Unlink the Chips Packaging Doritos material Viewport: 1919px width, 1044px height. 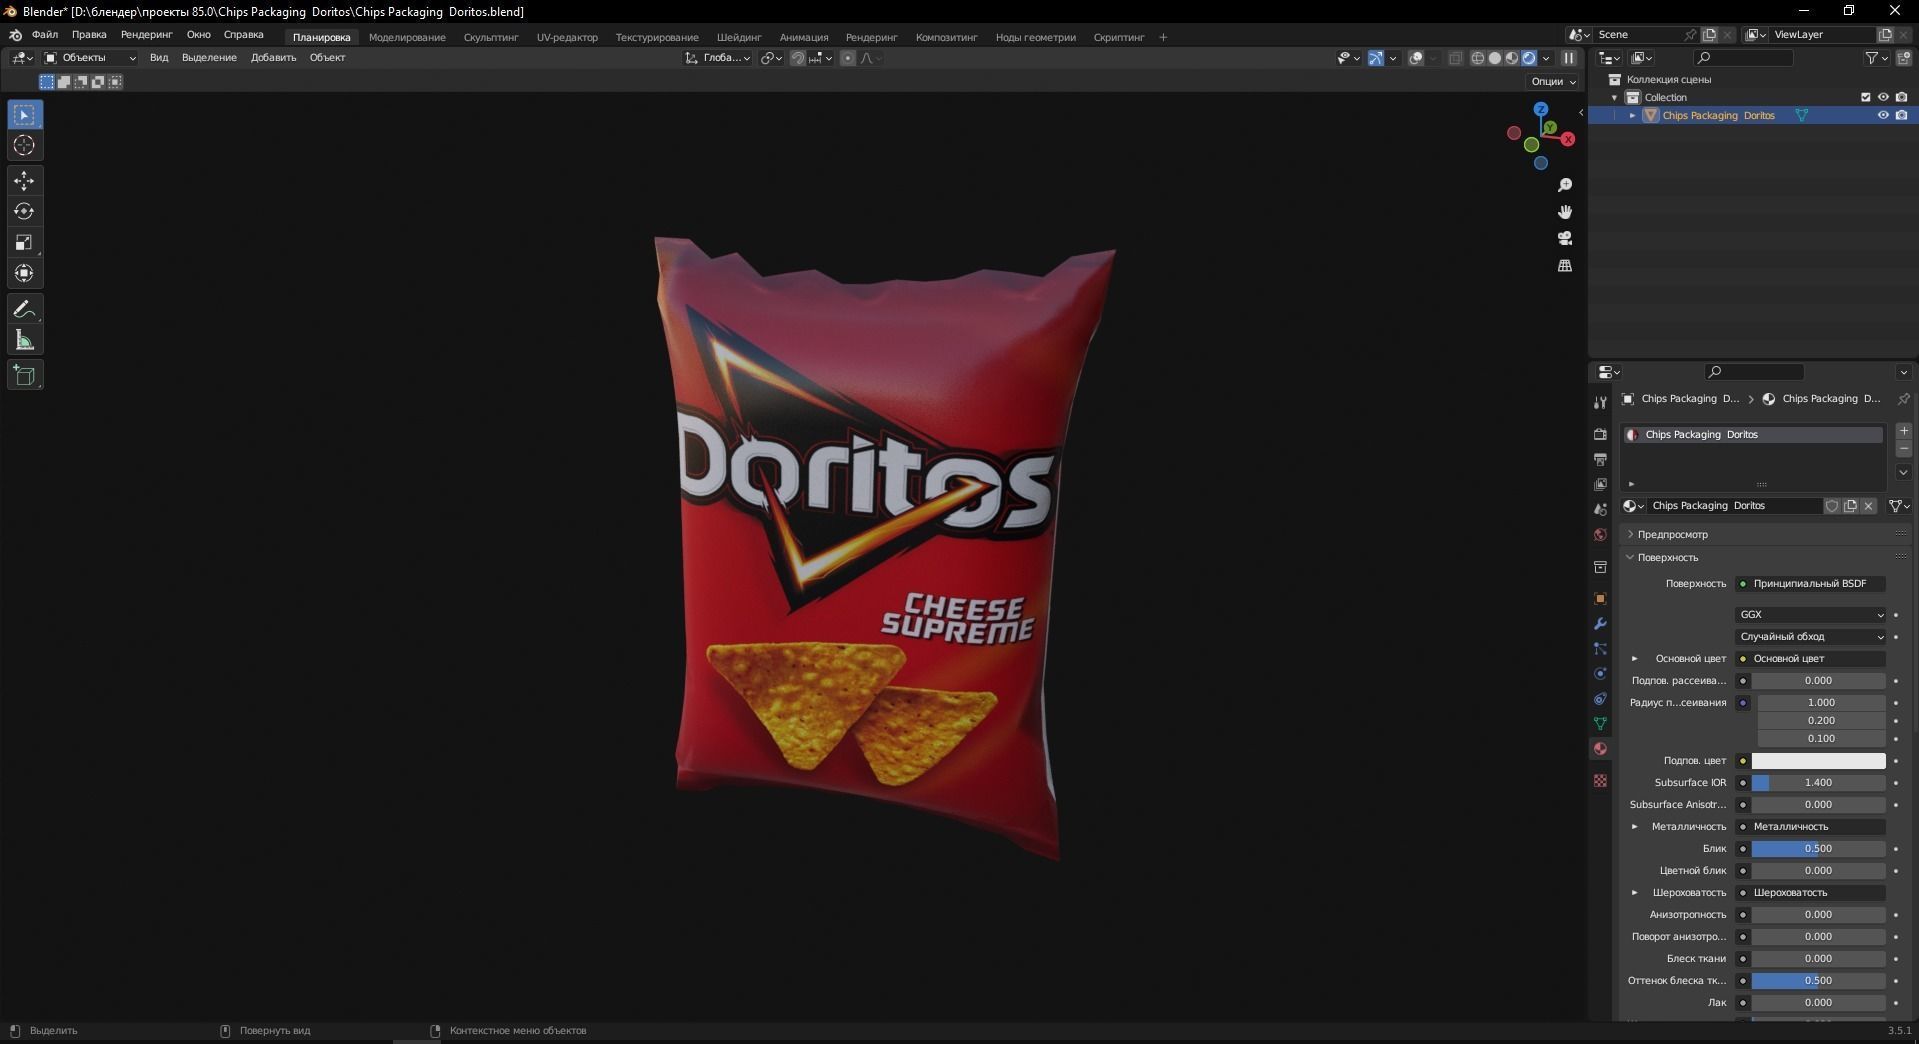click(x=1868, y=506)
